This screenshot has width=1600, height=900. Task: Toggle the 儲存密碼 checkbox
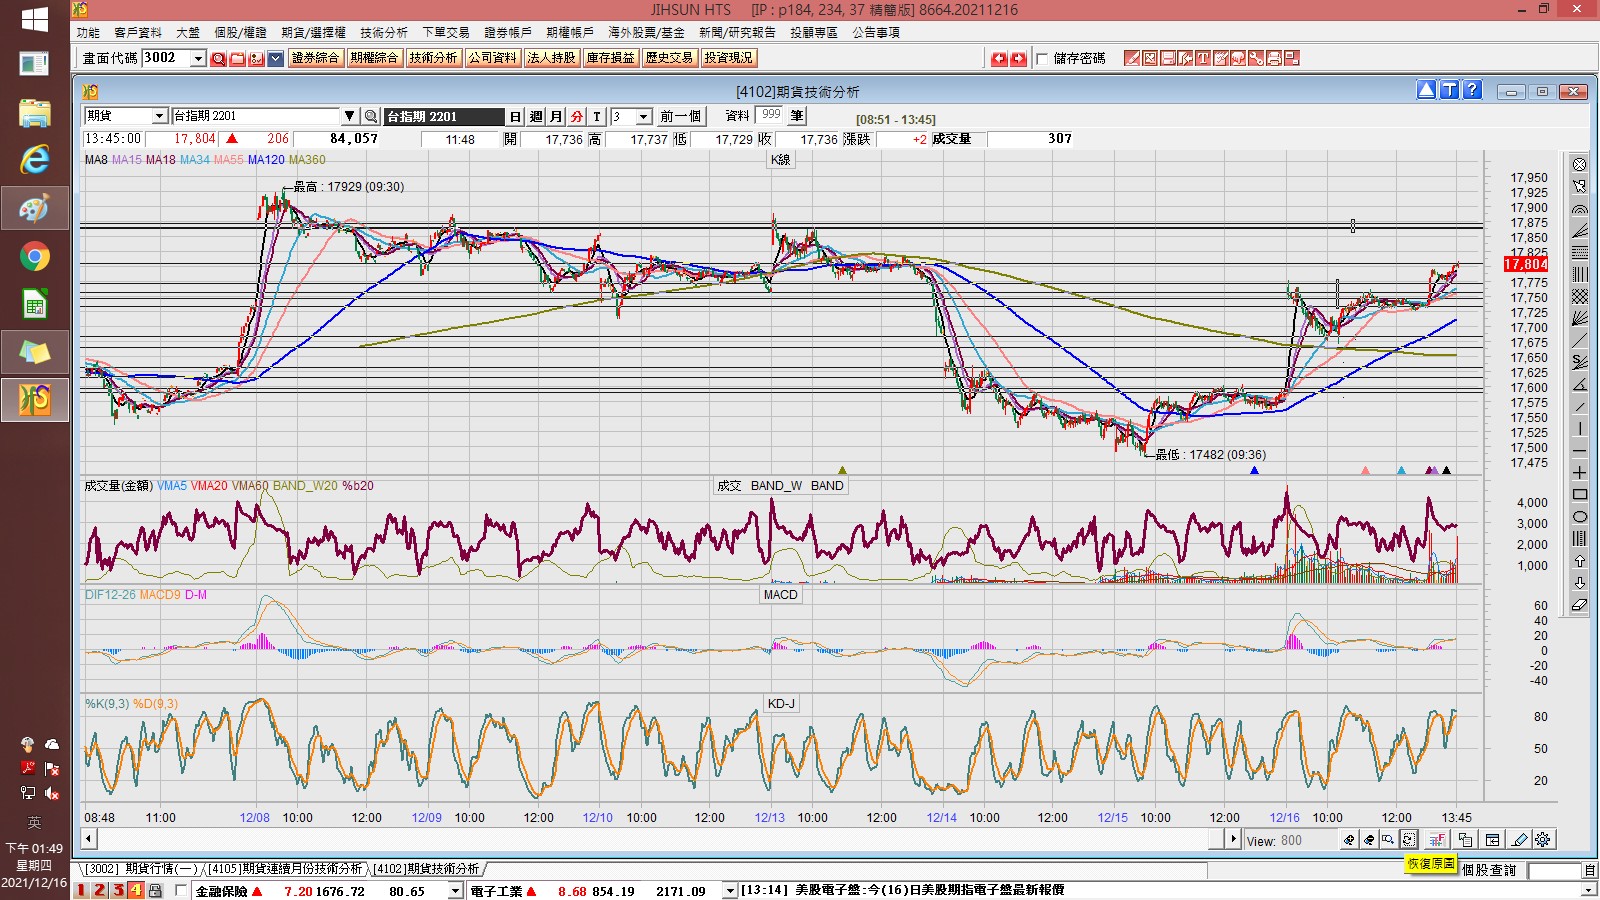click(x=1043, y=59)
